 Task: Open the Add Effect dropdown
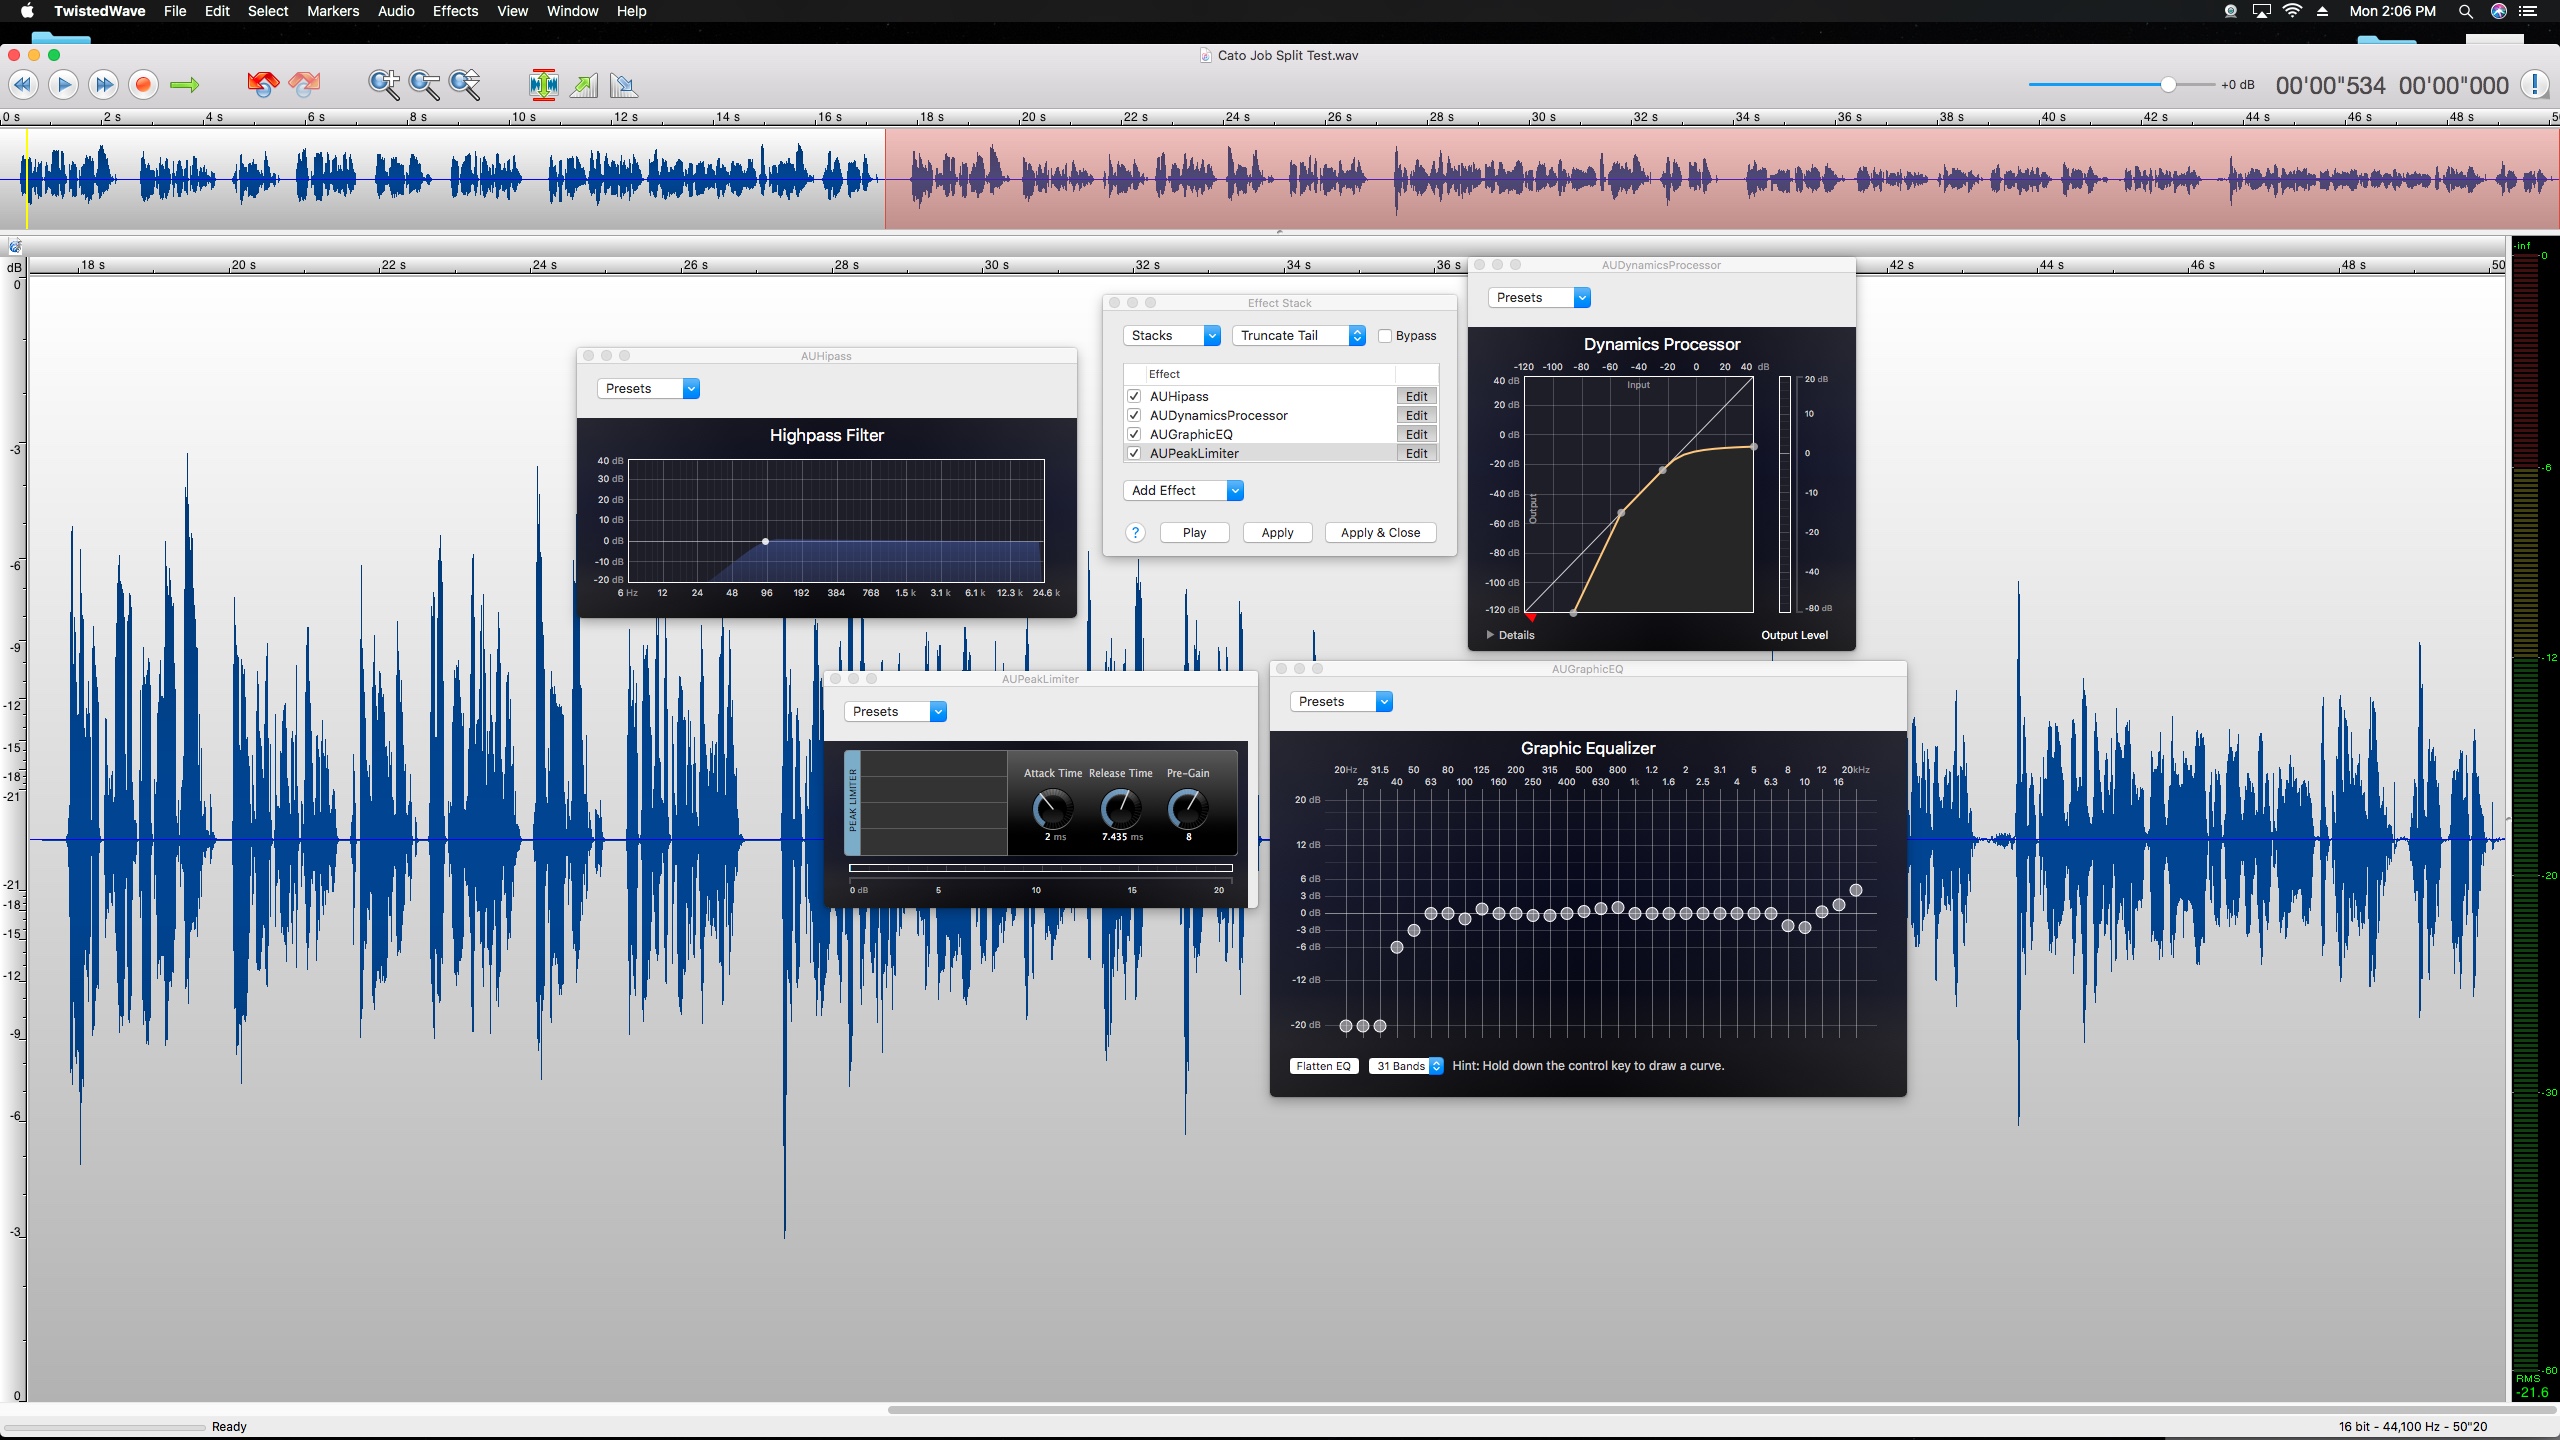click(x=1184, y=490)
